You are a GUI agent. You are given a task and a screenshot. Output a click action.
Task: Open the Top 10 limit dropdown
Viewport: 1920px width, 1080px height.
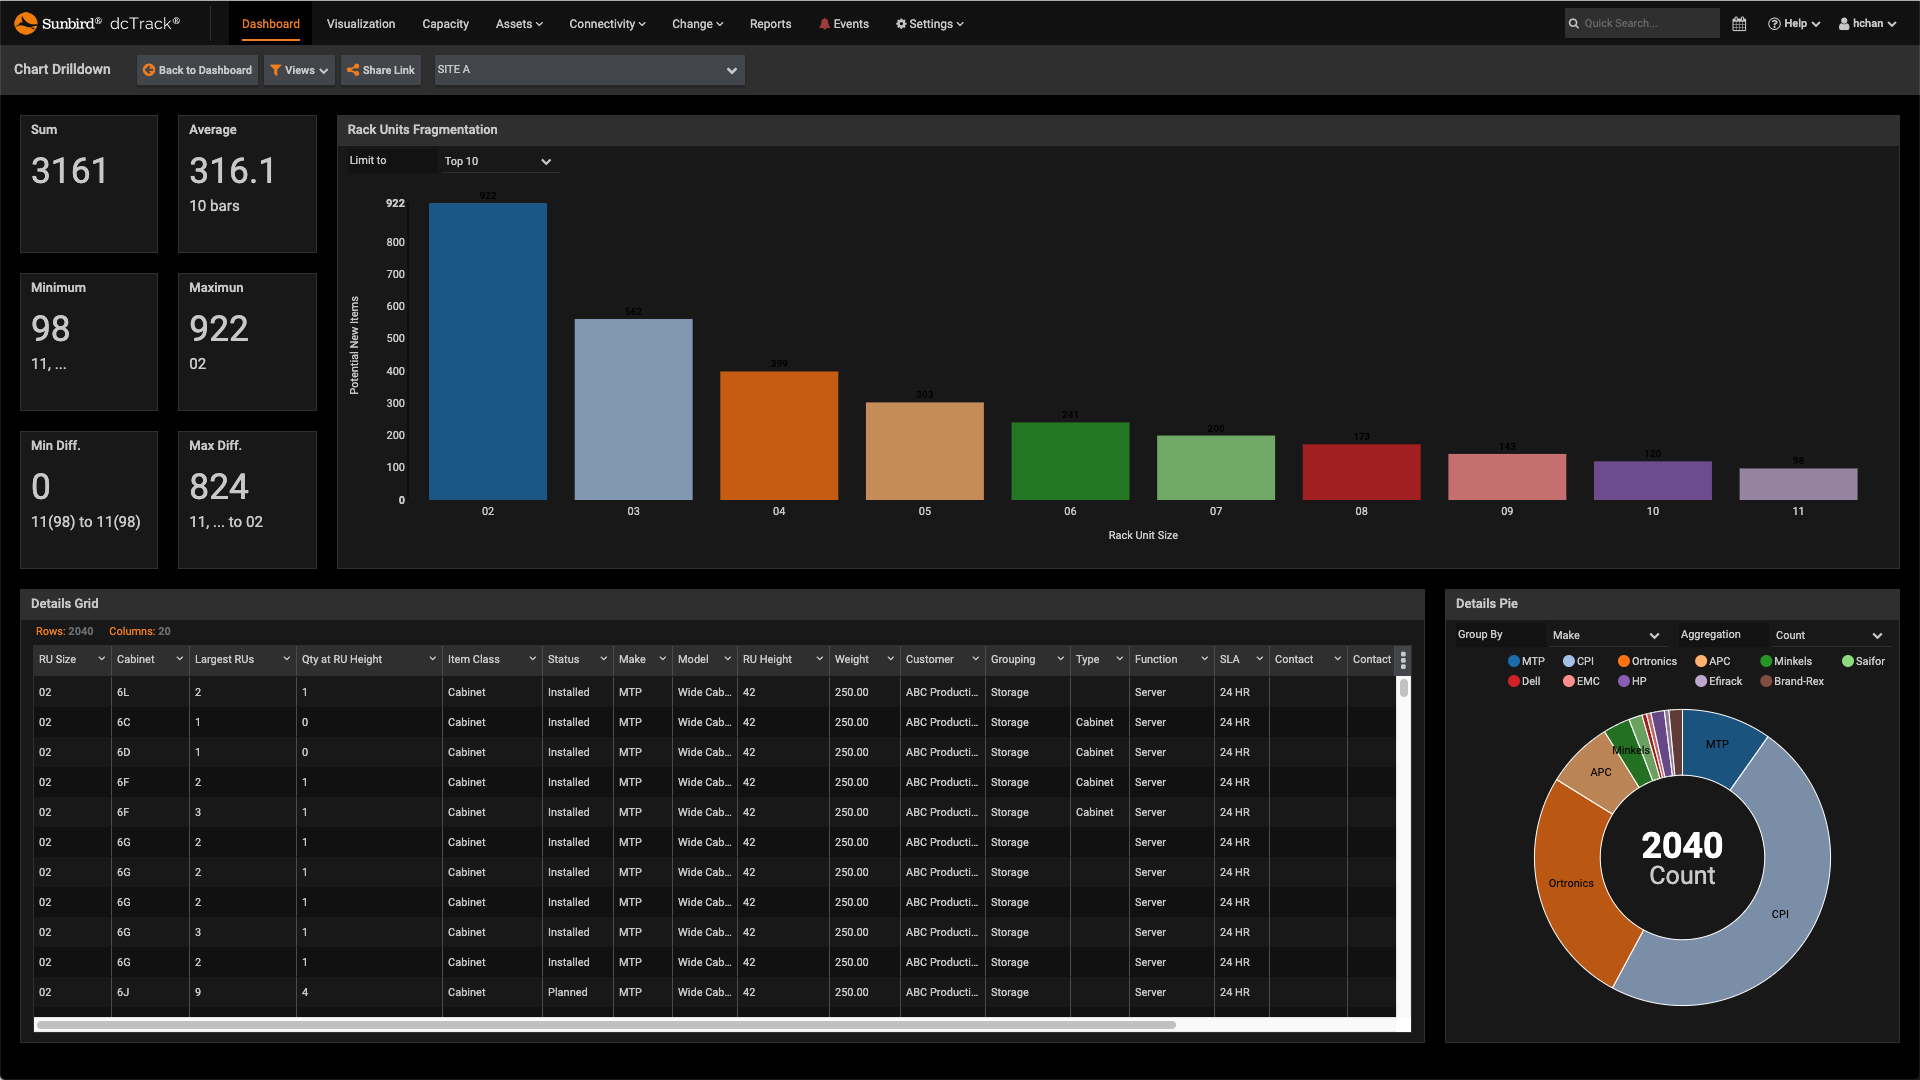pyautogui.click(x=498, y=161)
